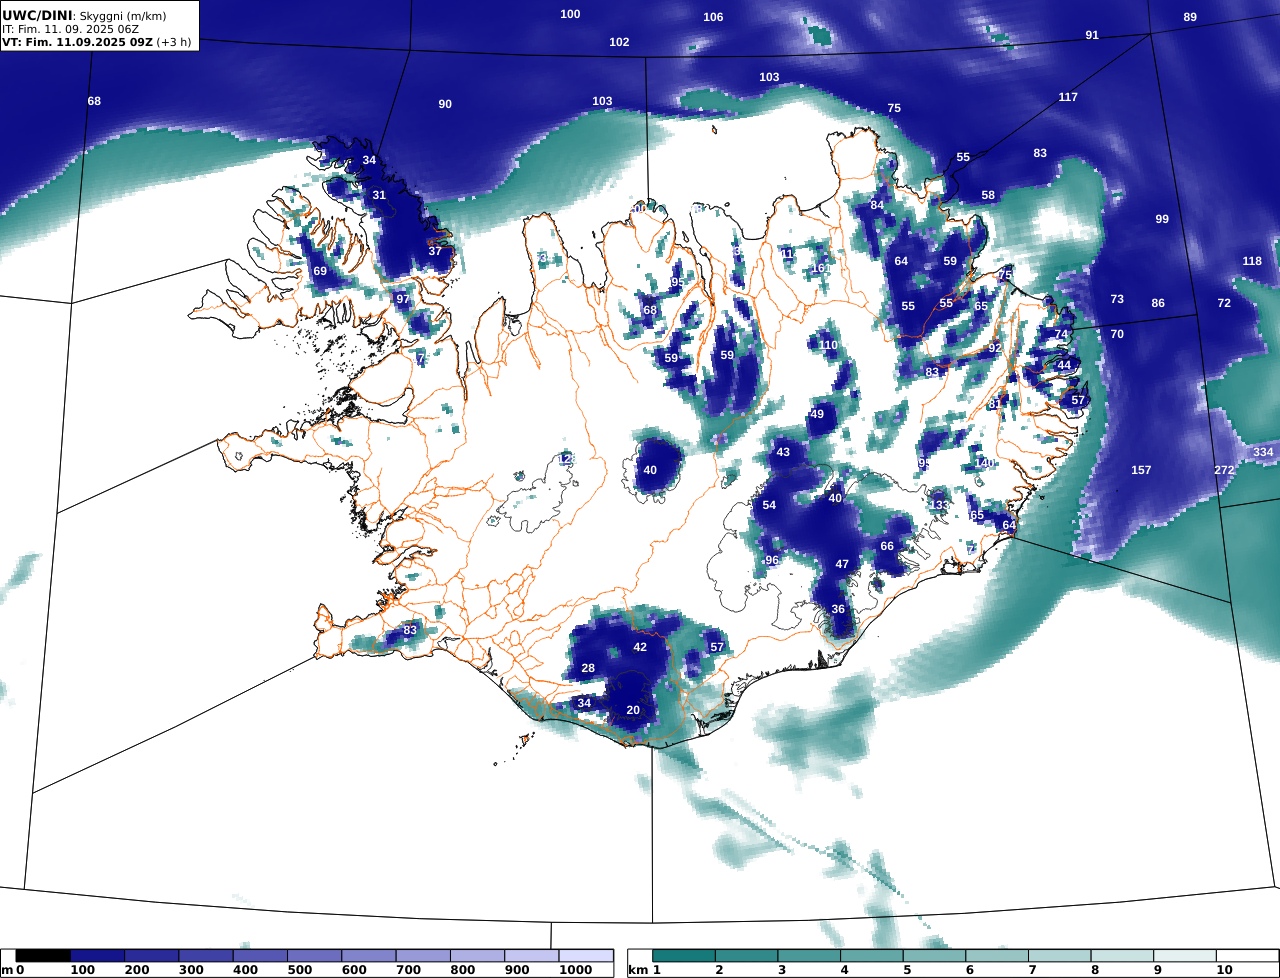Click the value 69 in the Westfjords
This screenshot has width=1280, height=978.
(320, 271)
